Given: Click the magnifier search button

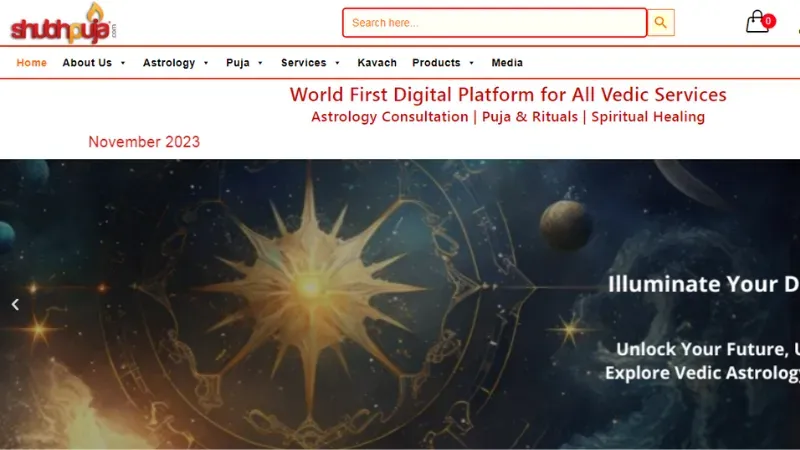Looking at the screenshot, I should tap(661, 22).
